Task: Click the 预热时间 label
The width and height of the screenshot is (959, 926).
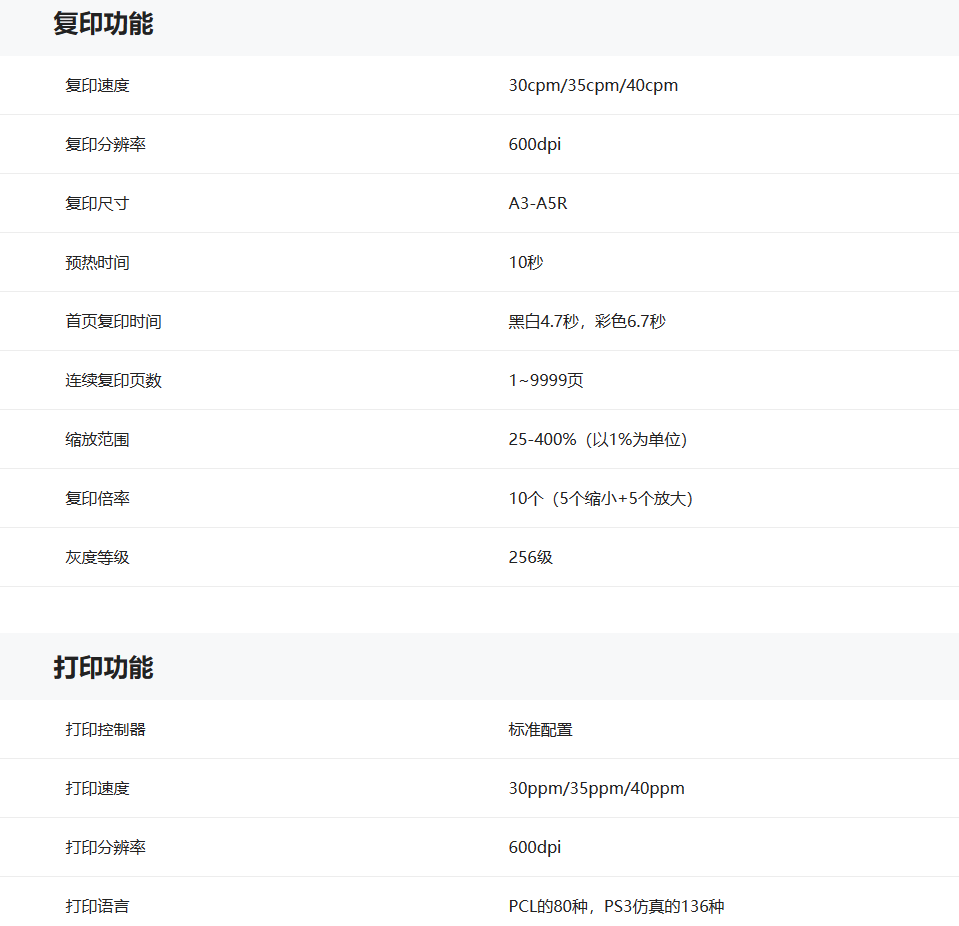Action: click(x=97, y=263)
